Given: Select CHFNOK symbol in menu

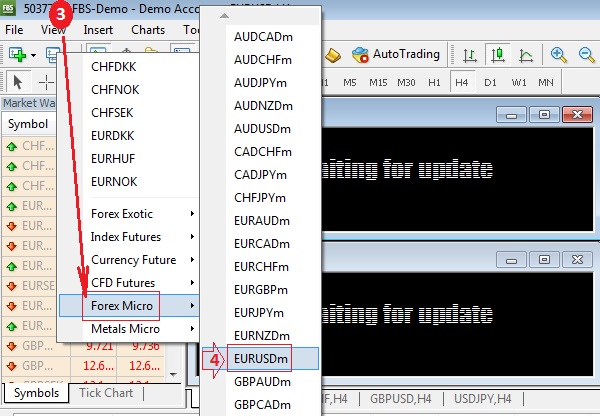Looking at the screenshot, I should pos(129,90).
